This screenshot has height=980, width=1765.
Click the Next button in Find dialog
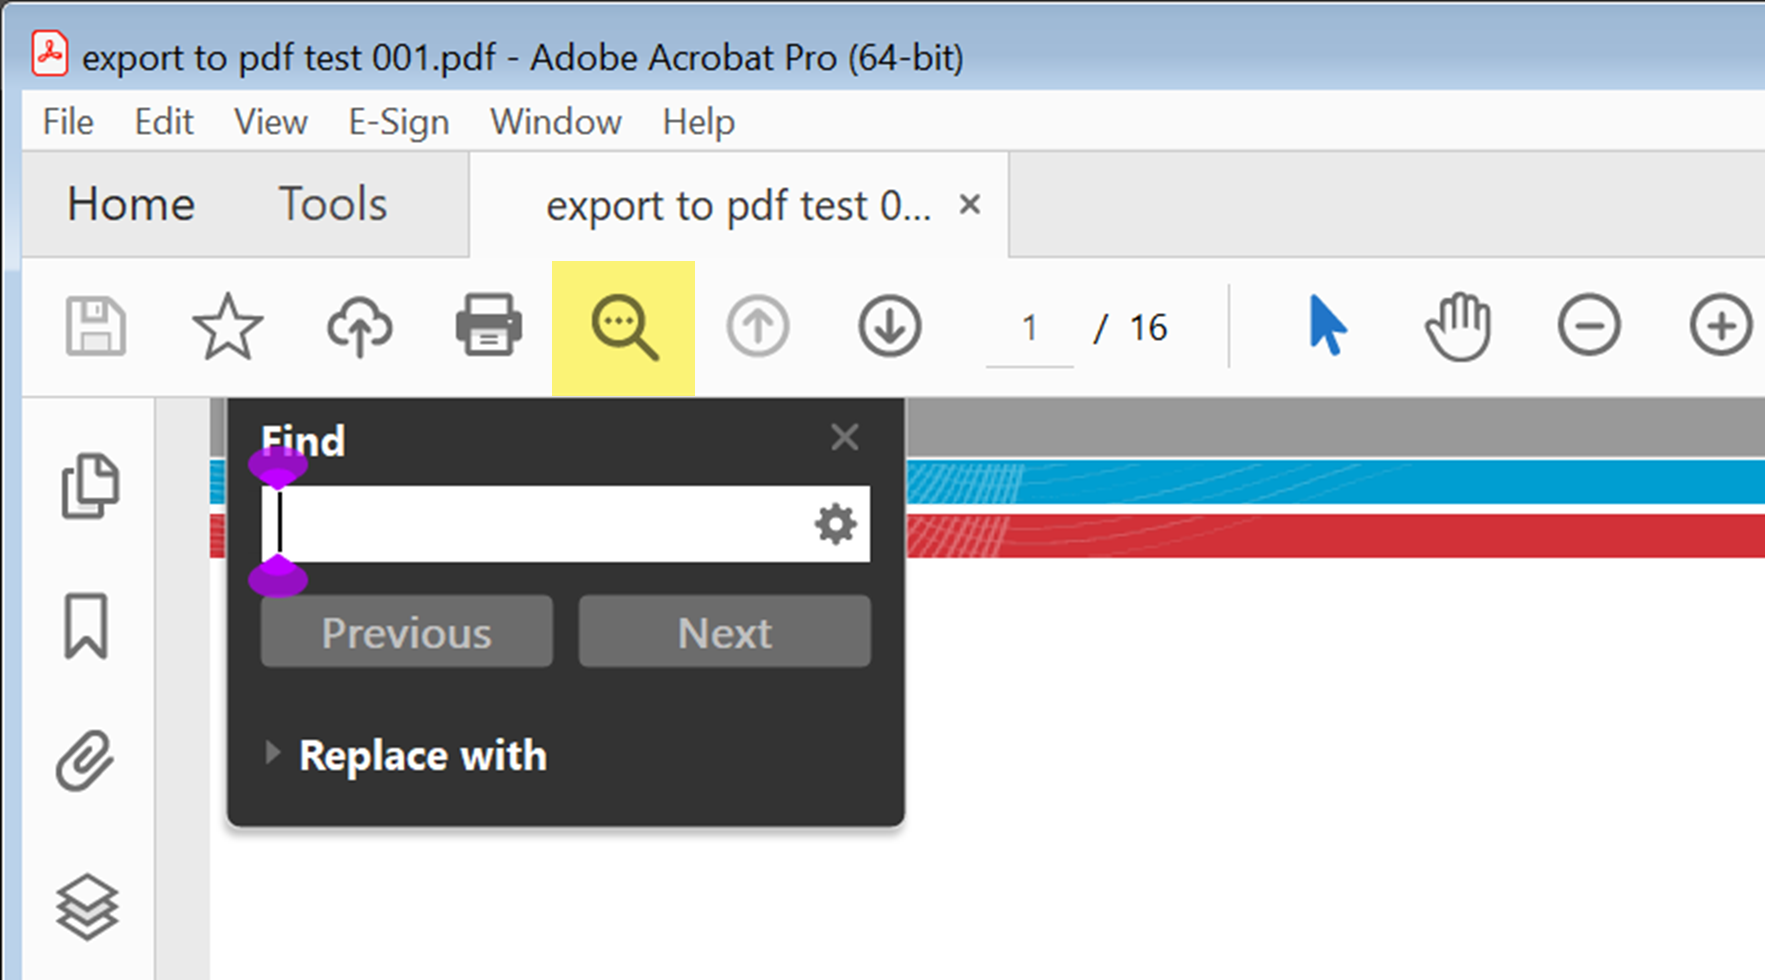(x=724, y=631)
